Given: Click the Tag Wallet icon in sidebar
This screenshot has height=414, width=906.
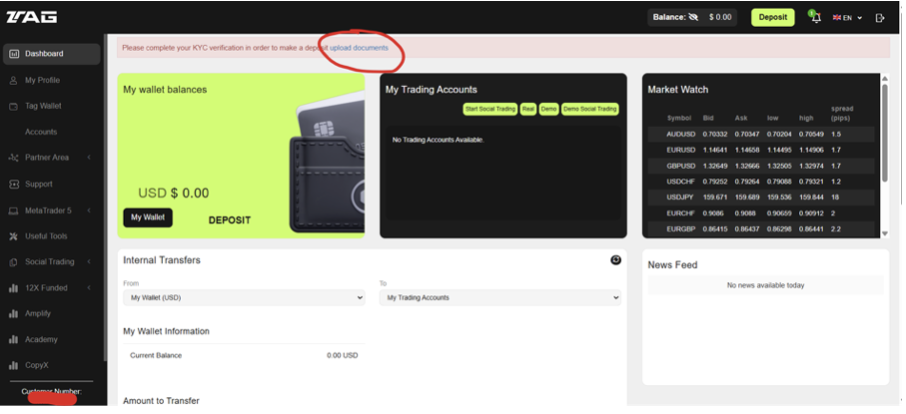Looking at the screenshot, I should click(x=14, y=106).
